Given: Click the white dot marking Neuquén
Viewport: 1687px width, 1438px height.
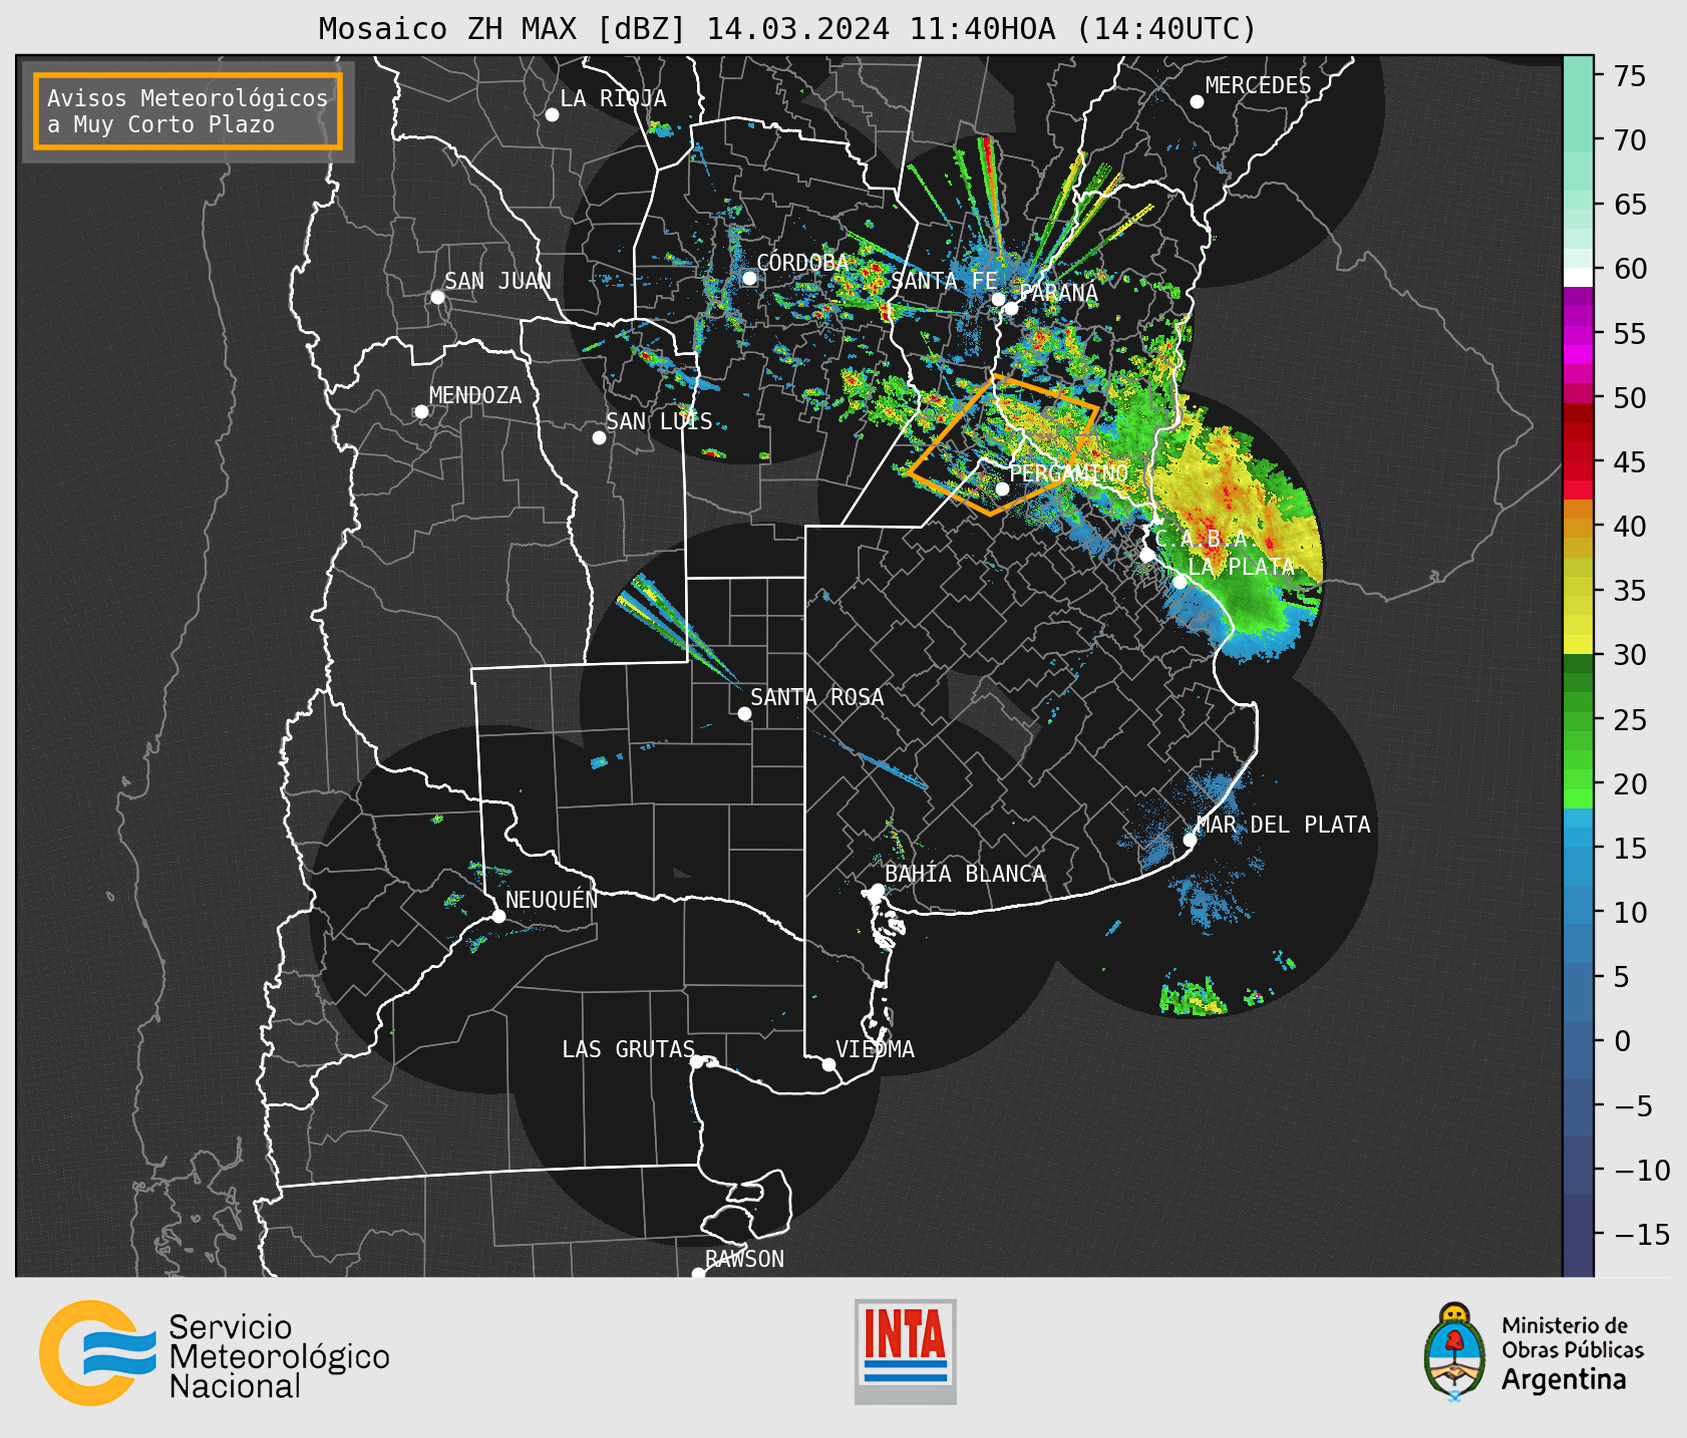Looking at the screenshot, I should 498,916.
